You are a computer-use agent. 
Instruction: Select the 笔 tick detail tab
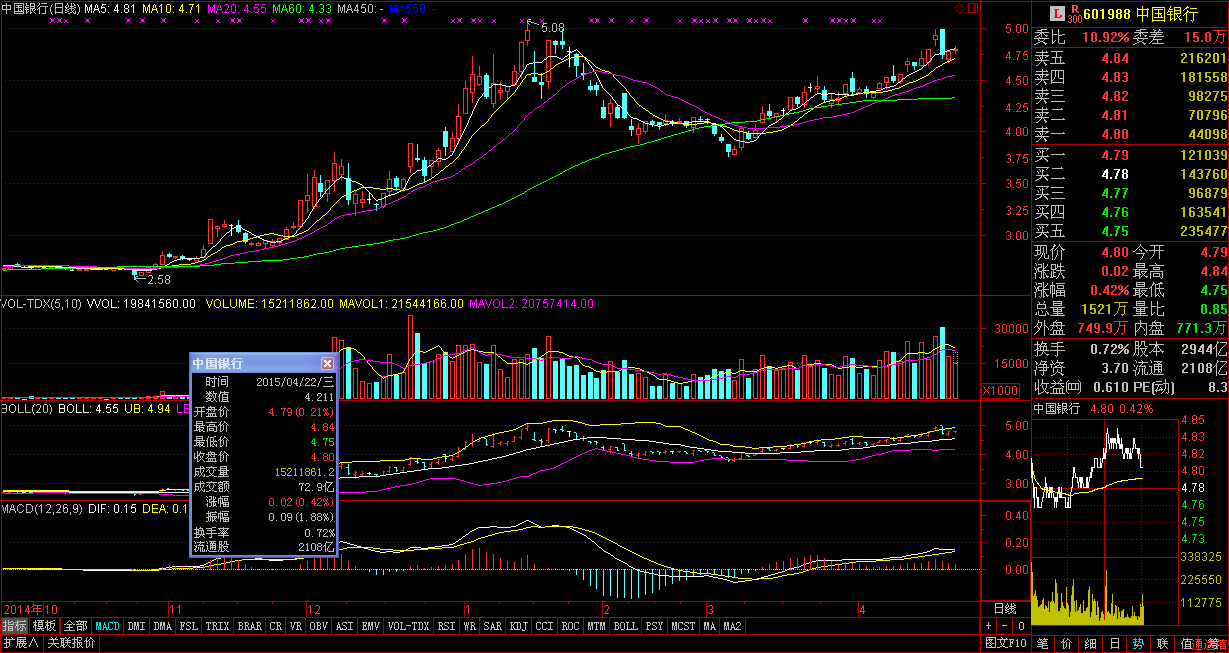pyautogui.click(x=1043, y=643)
